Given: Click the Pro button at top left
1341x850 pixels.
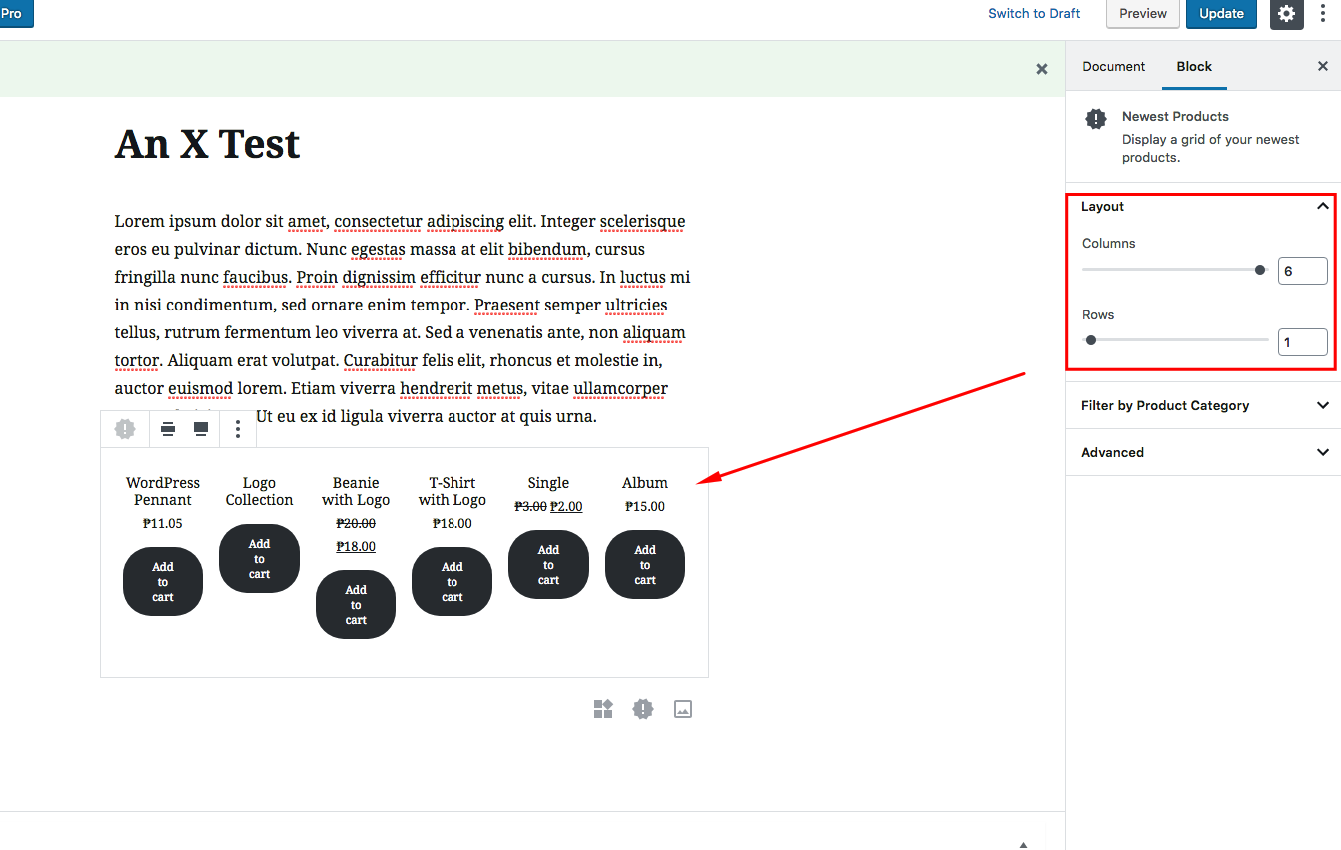Looking at the screenshot, I should point(15,13).
